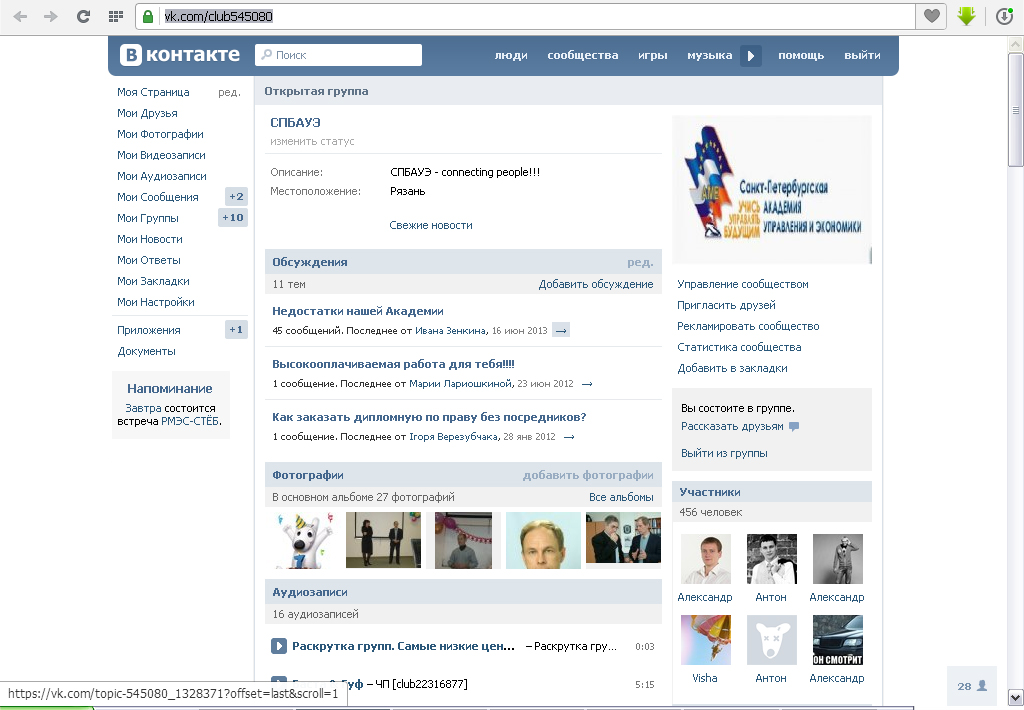Click the +2 messages counter badge
Image resolution: width=1024 pixels, height=710 pixels.
(x=236, y=197)
